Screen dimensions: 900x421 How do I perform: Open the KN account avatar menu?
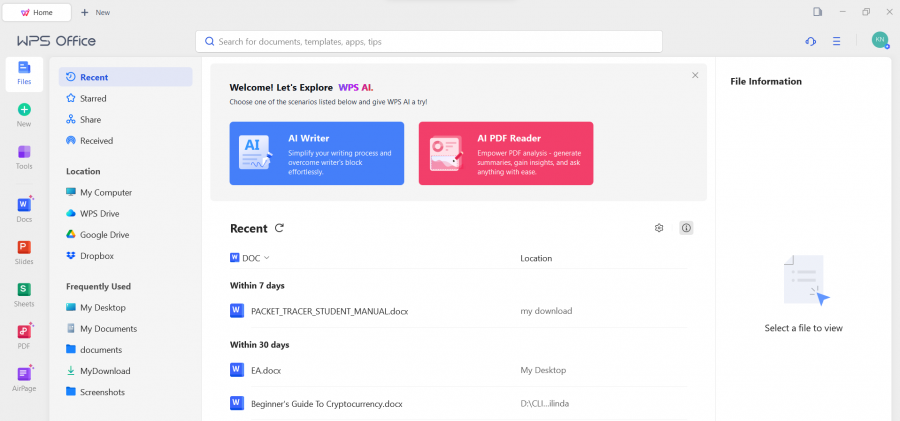click(879, 40)
